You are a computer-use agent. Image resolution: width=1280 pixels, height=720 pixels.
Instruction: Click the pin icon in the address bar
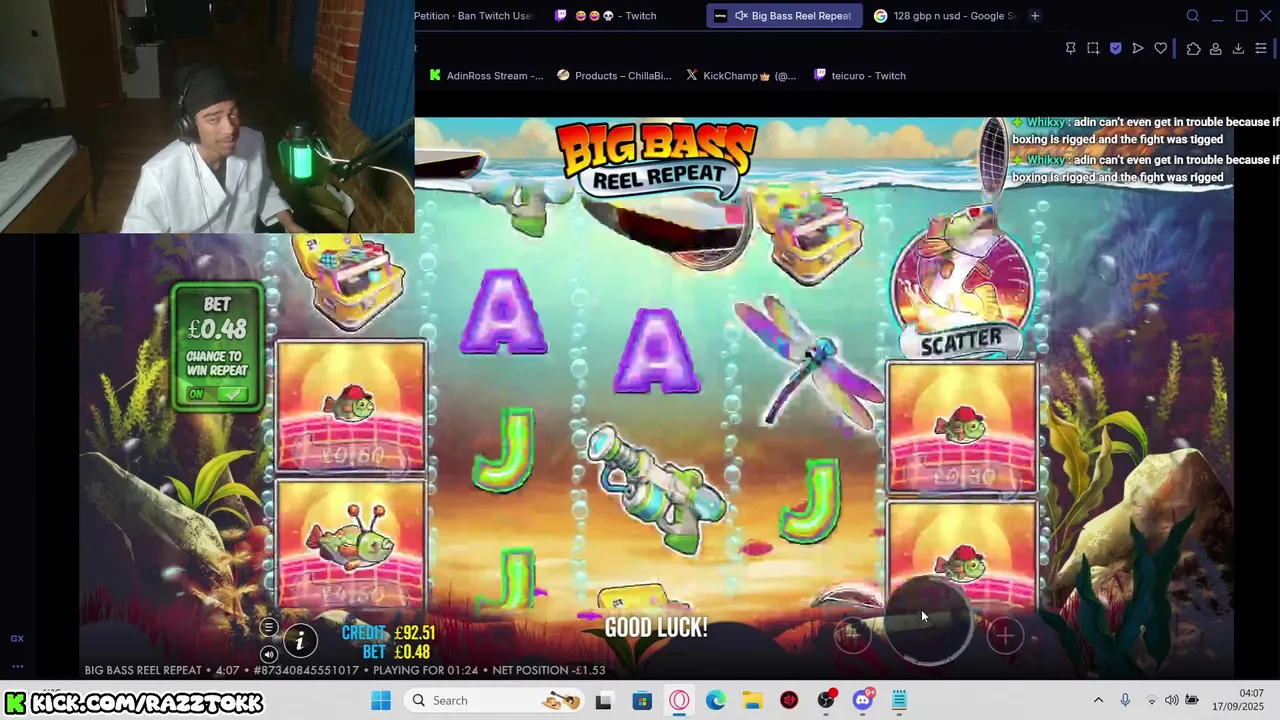point(1070,48)
